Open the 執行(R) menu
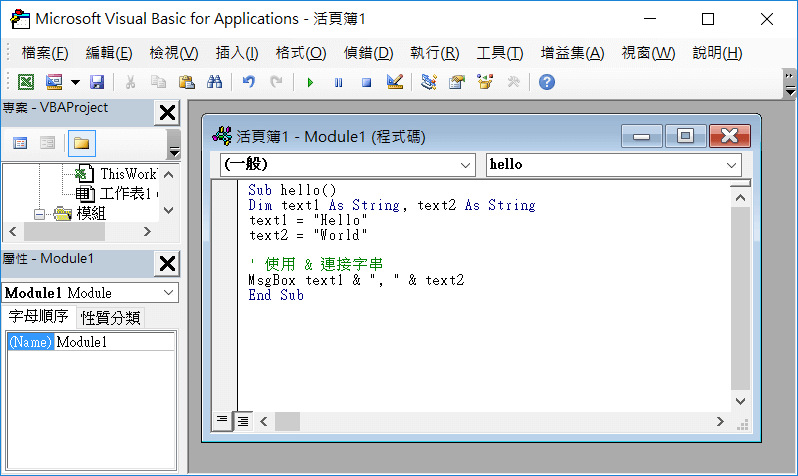Screen dimensions: 798x476 tap(435, 53)
